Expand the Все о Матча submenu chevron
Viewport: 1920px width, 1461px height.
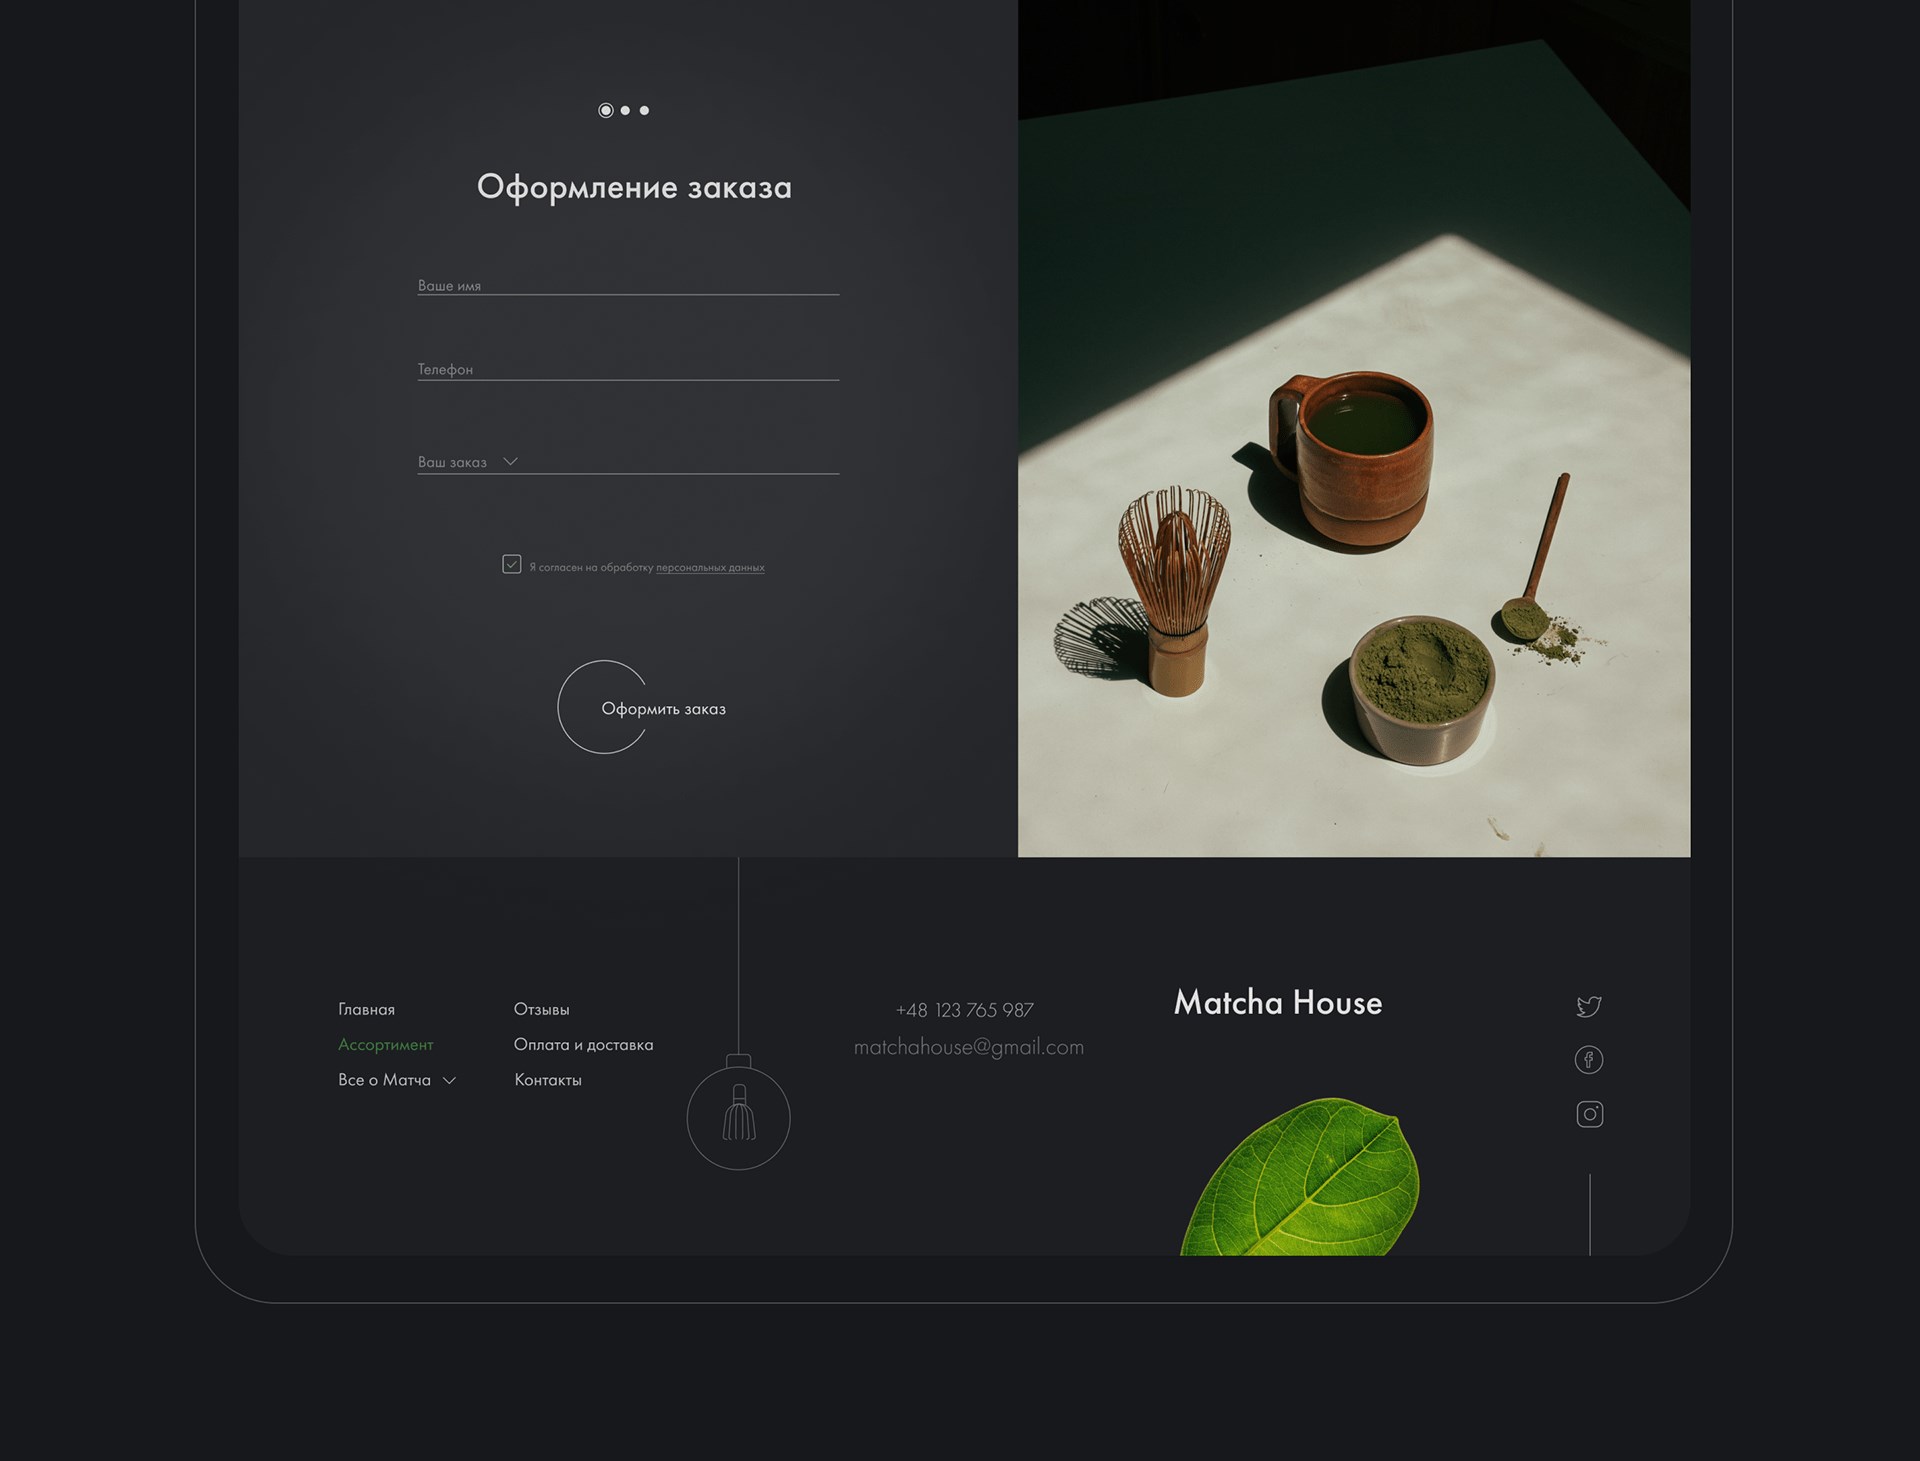[x=450, y=1080]
